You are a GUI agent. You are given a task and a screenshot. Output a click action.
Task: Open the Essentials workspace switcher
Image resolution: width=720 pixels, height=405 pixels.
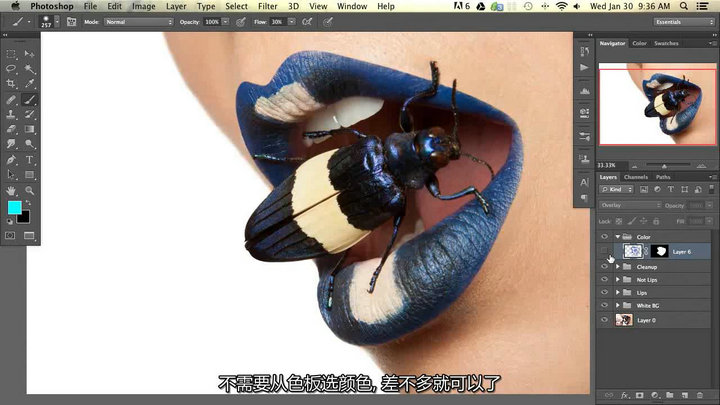tap(683, 21)
